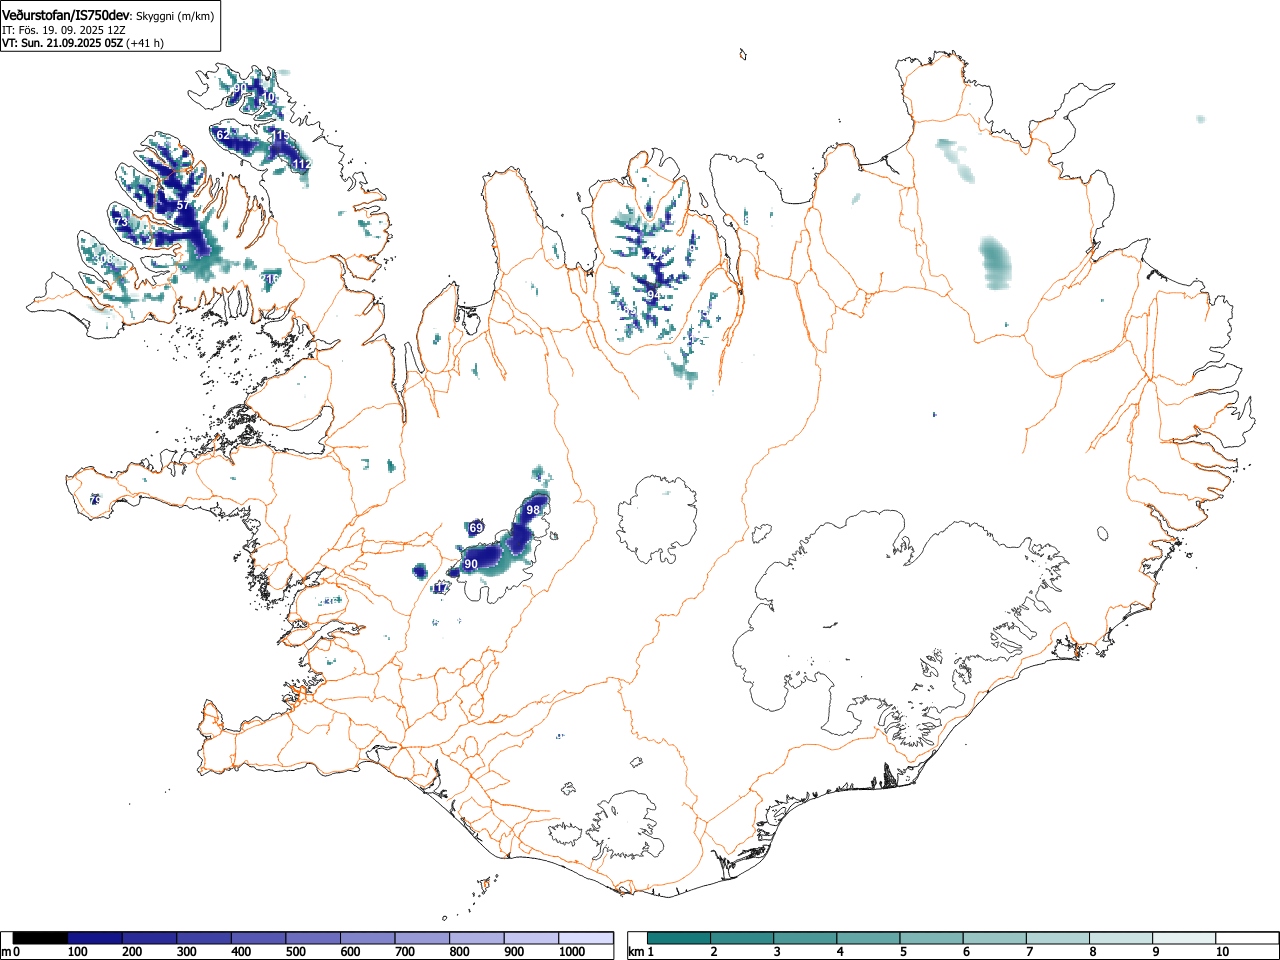Click the 57 visibility value on the map
The width and height of the screenshot is (1280, 960).
(x=183, y=205)
